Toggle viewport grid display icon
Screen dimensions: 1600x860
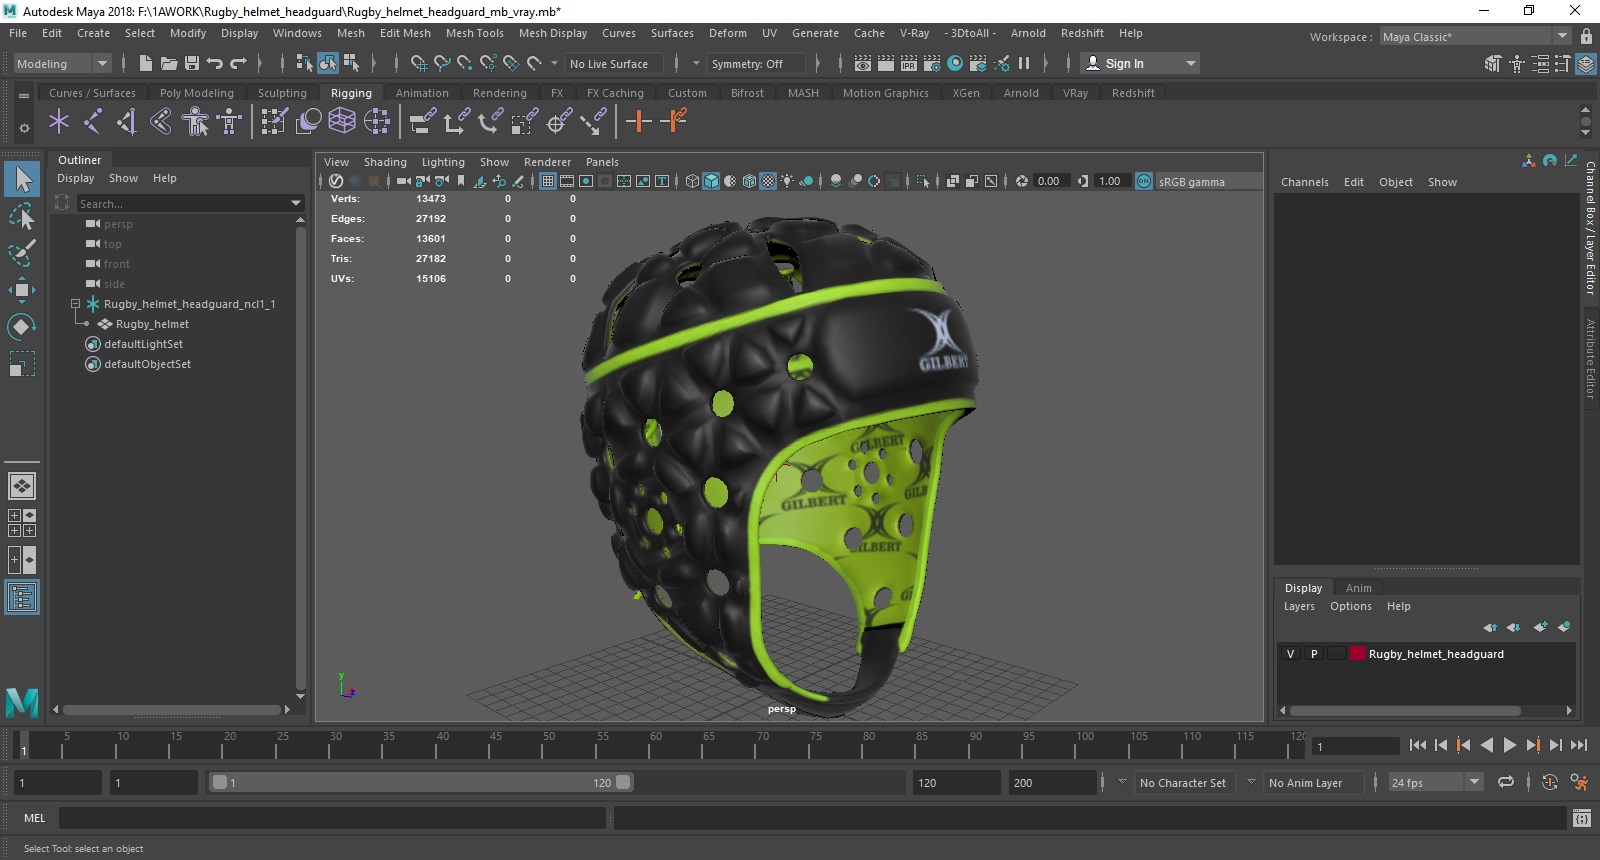click(548, 181)
